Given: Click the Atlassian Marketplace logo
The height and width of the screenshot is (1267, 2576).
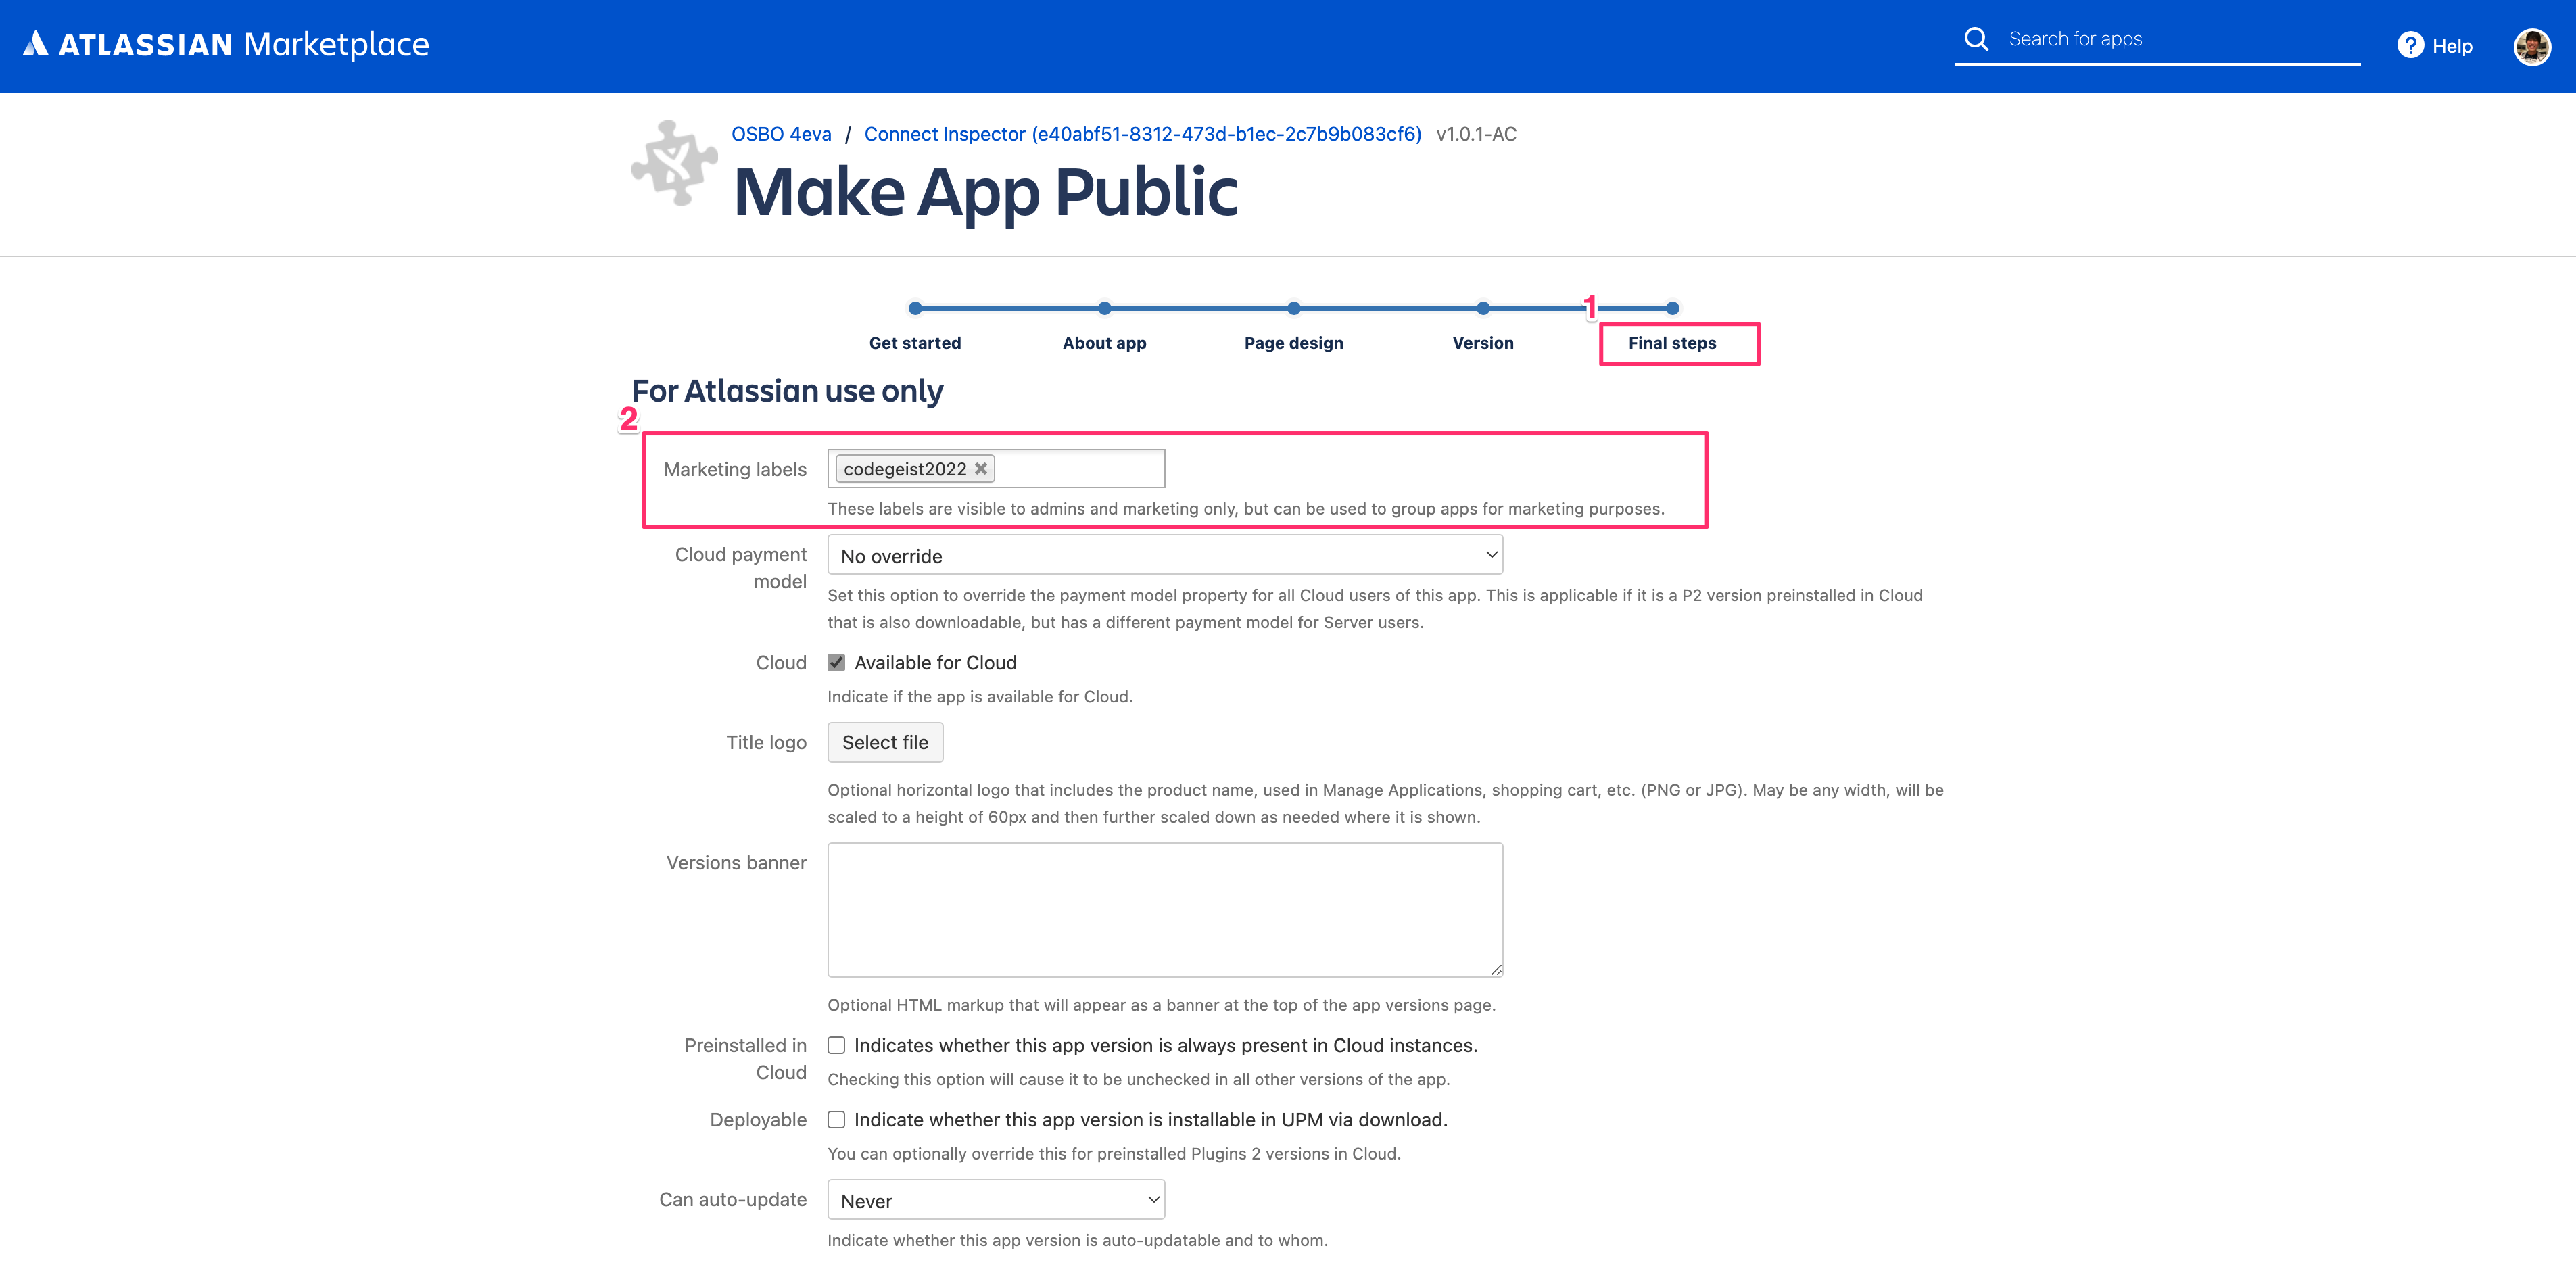Looking at the screenshot, I should point(226,44).
